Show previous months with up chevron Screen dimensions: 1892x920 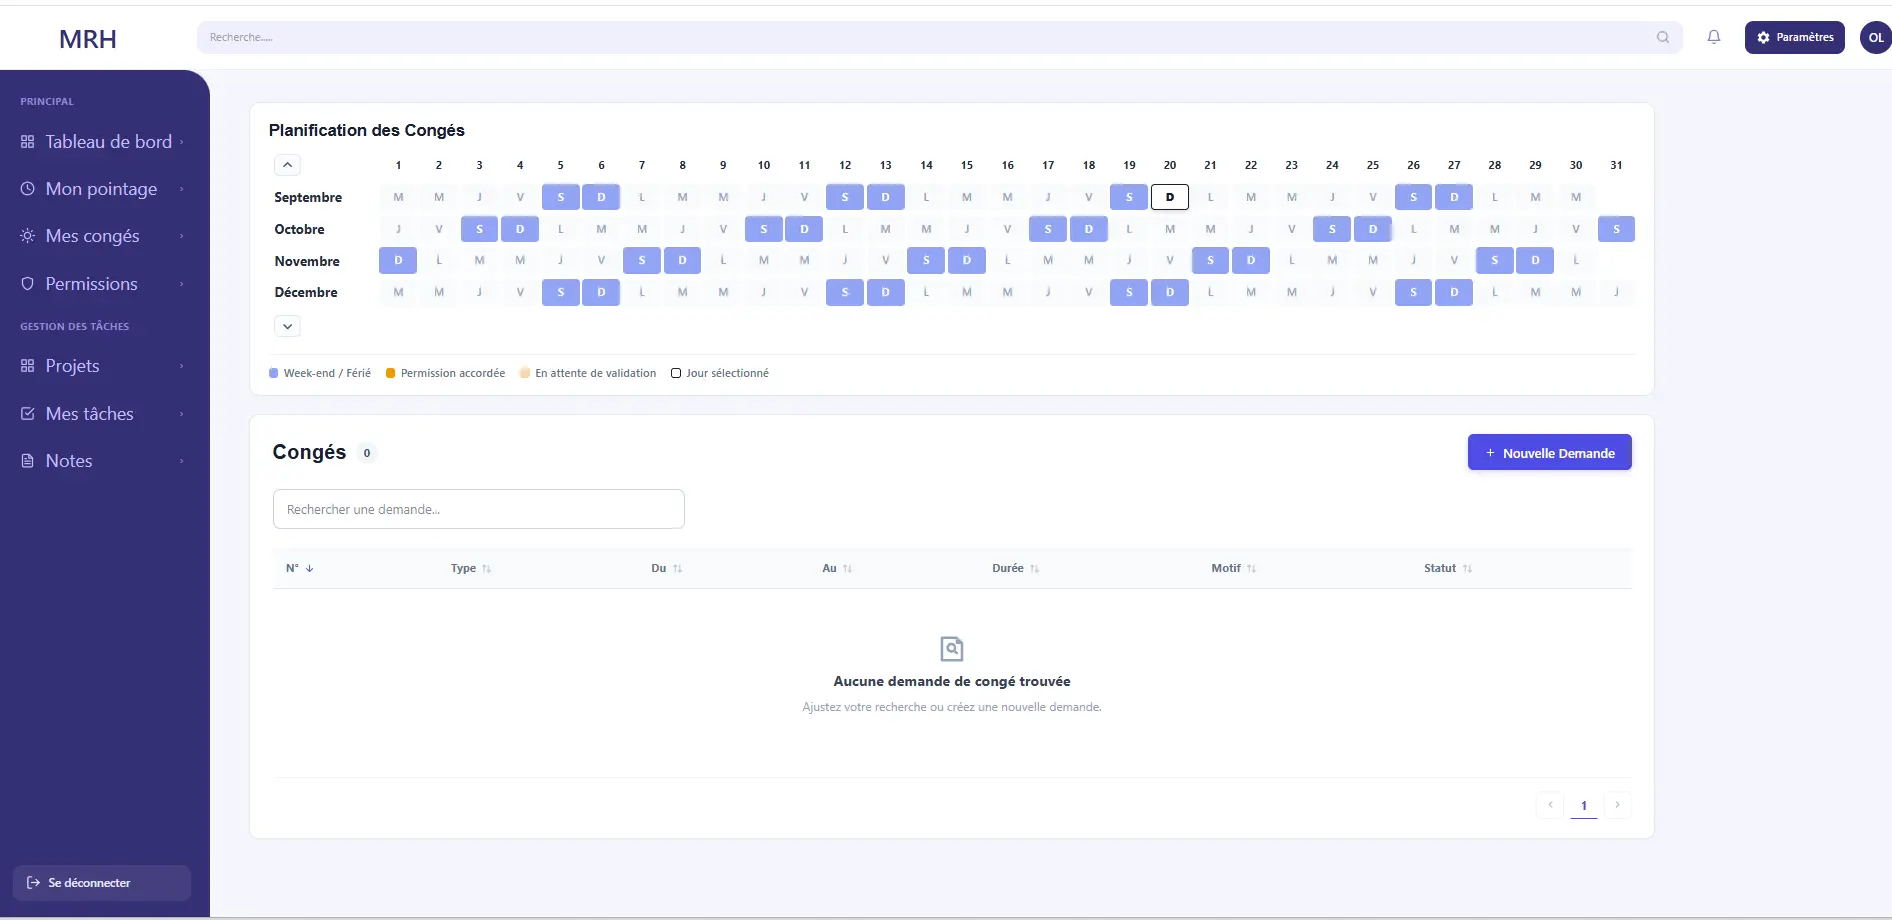pyautogui.click(x=287, y=165)
